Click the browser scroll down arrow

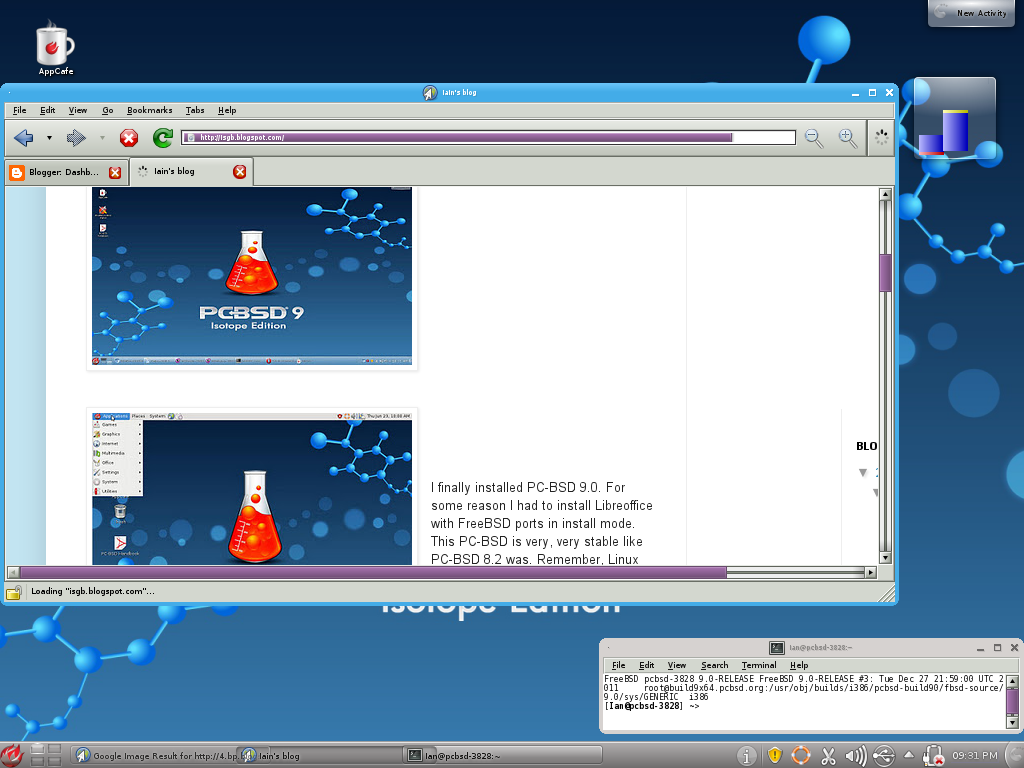(x=886, y=558)
